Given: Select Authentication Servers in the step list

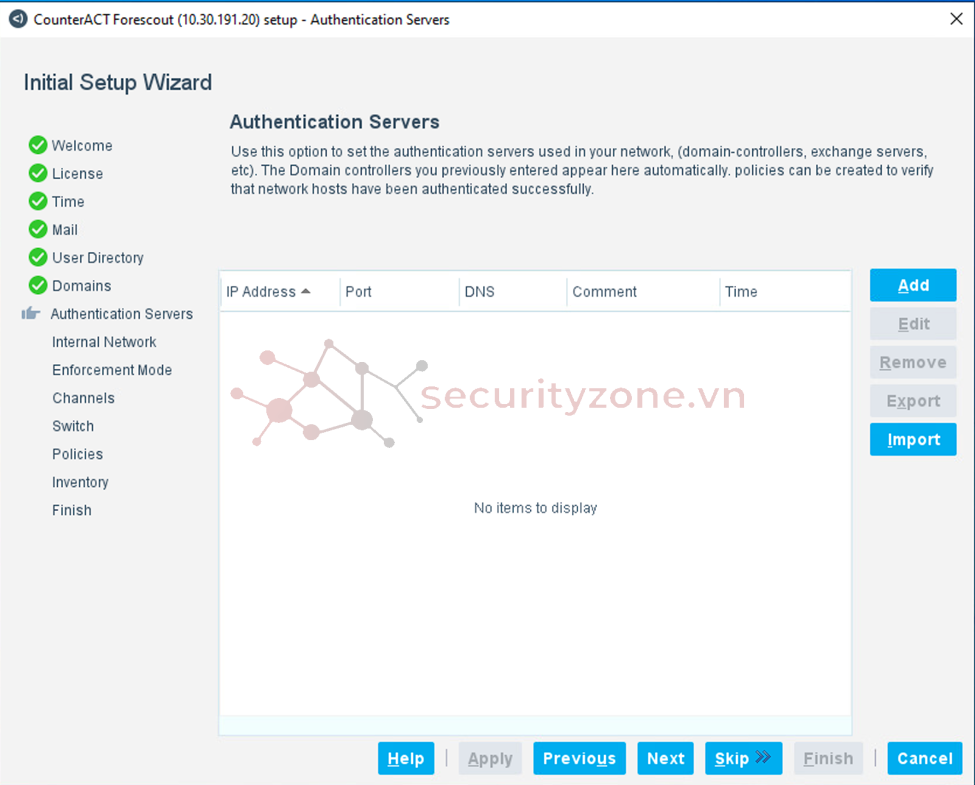Looking at the screenshot, I should [x=122, y=314].
